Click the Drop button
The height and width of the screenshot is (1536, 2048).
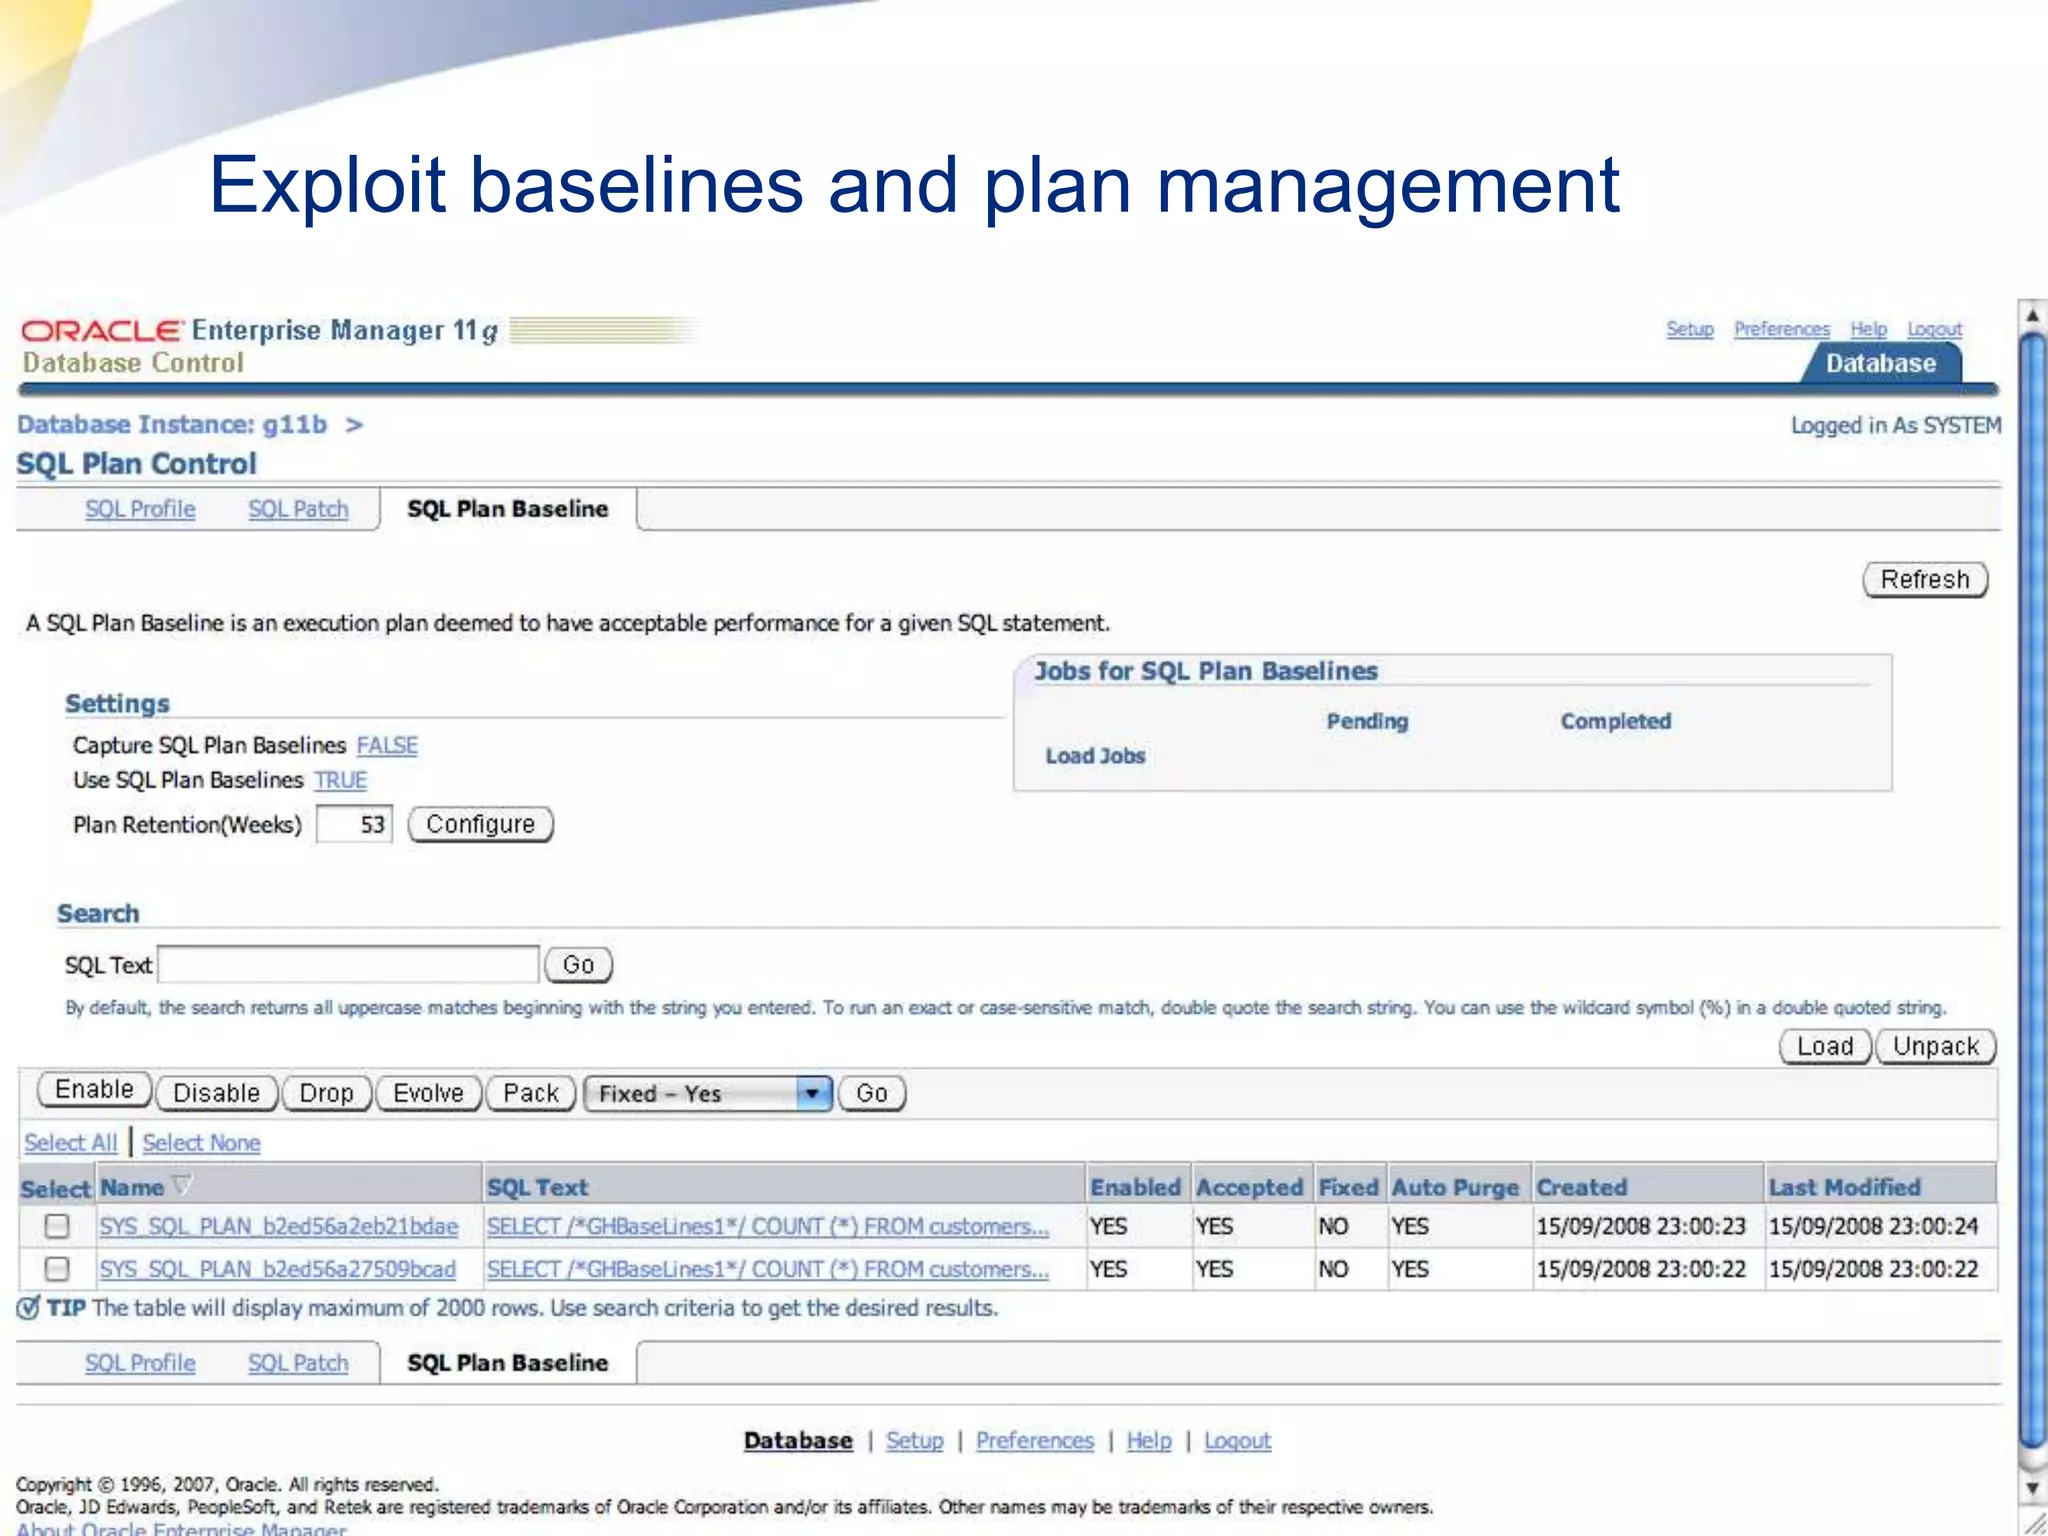(327, 1093)
